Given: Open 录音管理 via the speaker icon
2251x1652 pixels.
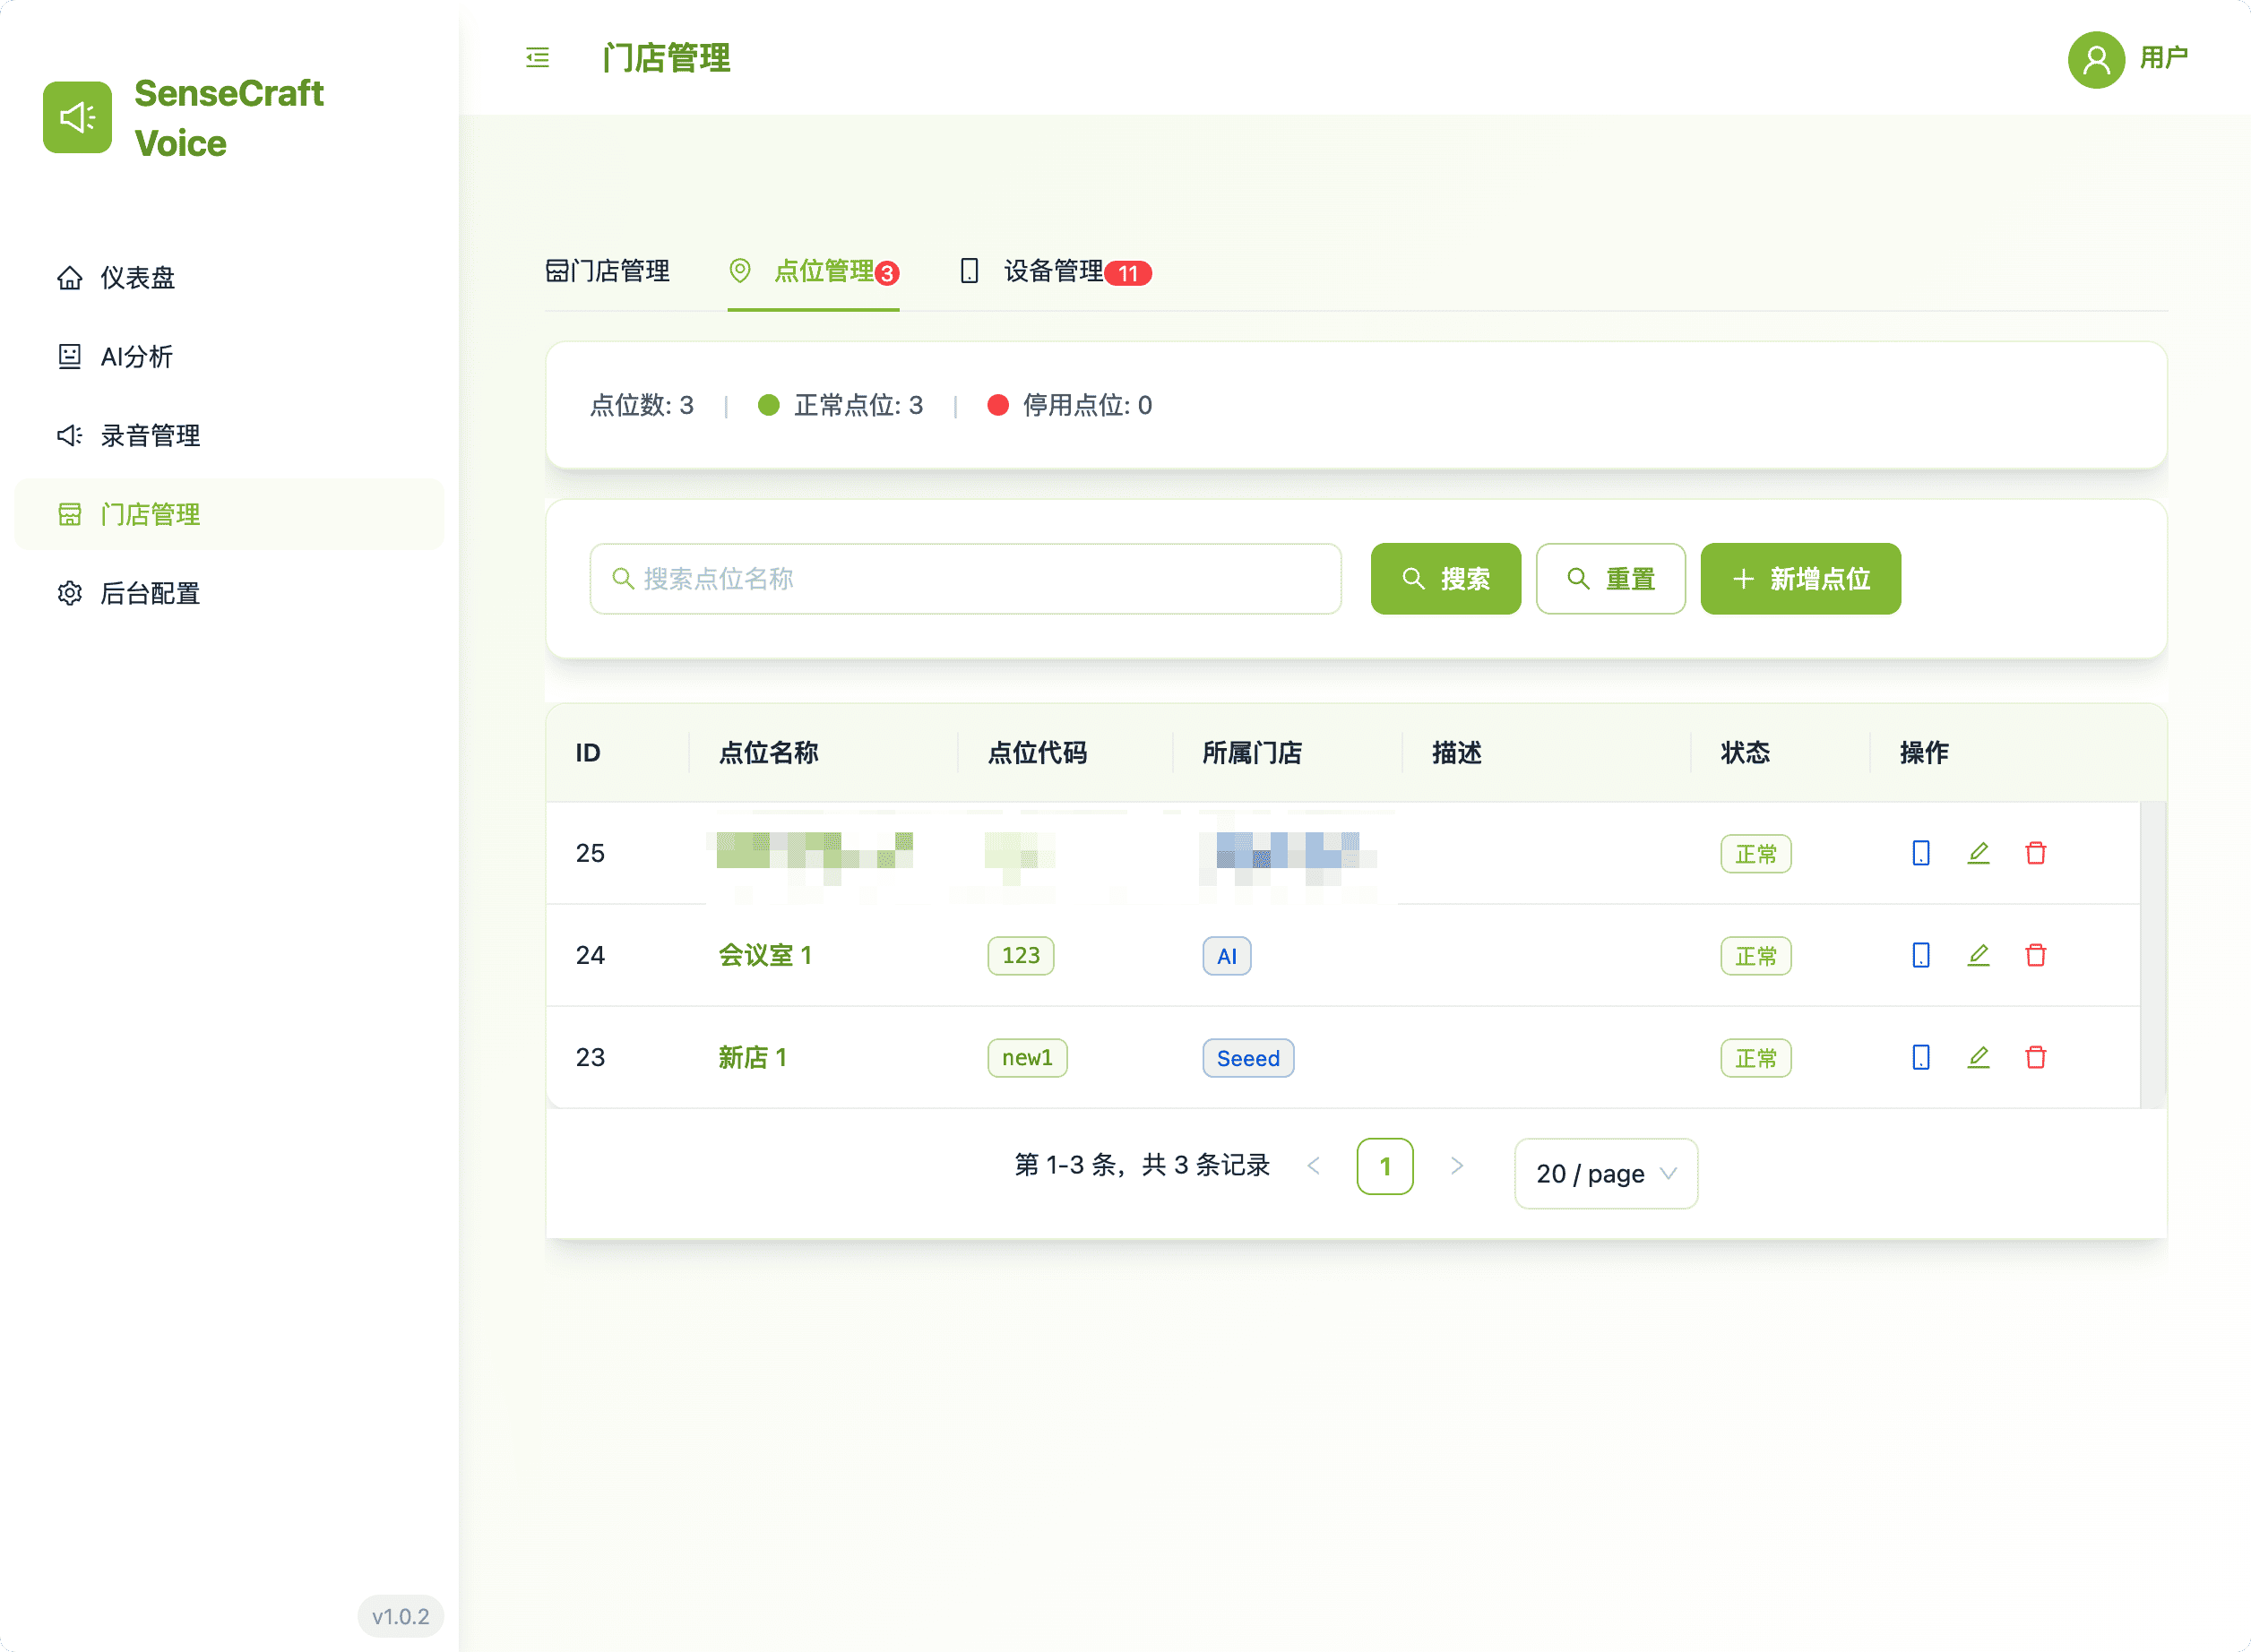Looking at the screenshot, I should [69, 435].
